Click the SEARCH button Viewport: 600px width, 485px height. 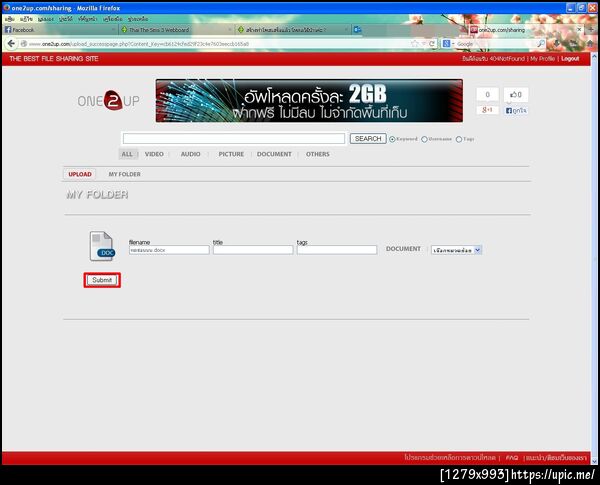point(368,139)
